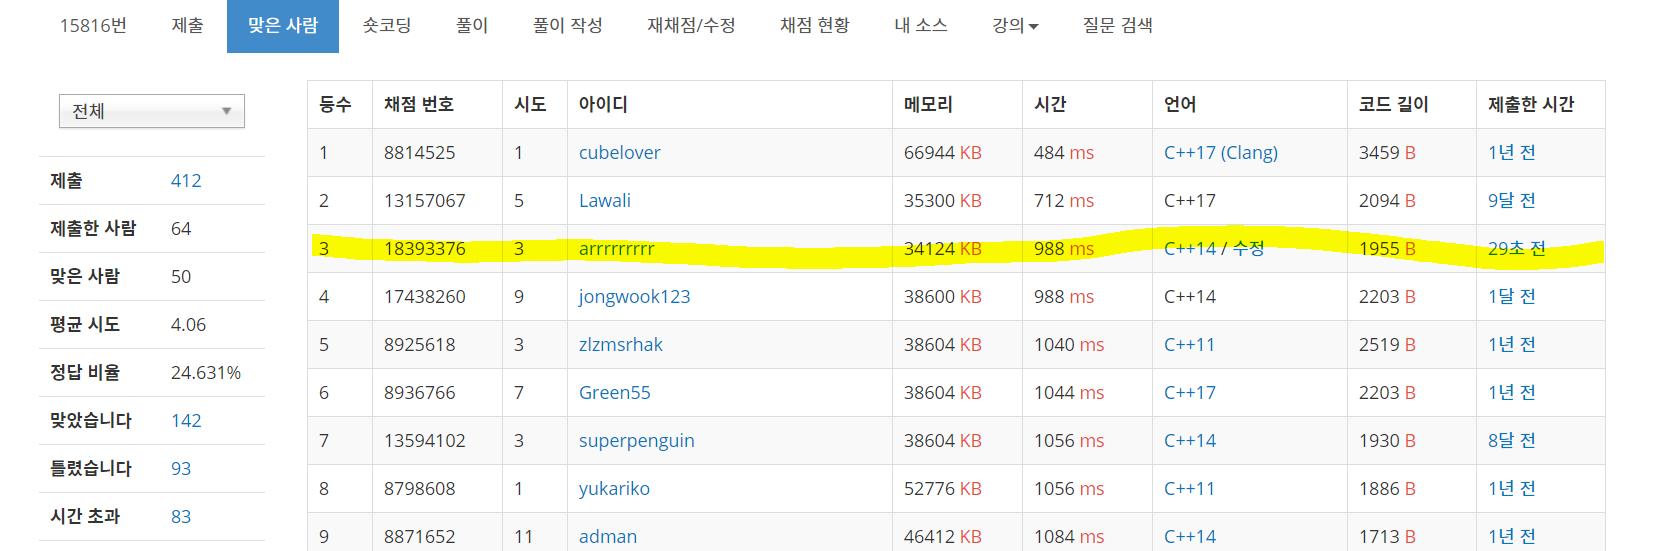1664x551 pixels.
Task: Go to the 제출 tab
Action: 187,26
